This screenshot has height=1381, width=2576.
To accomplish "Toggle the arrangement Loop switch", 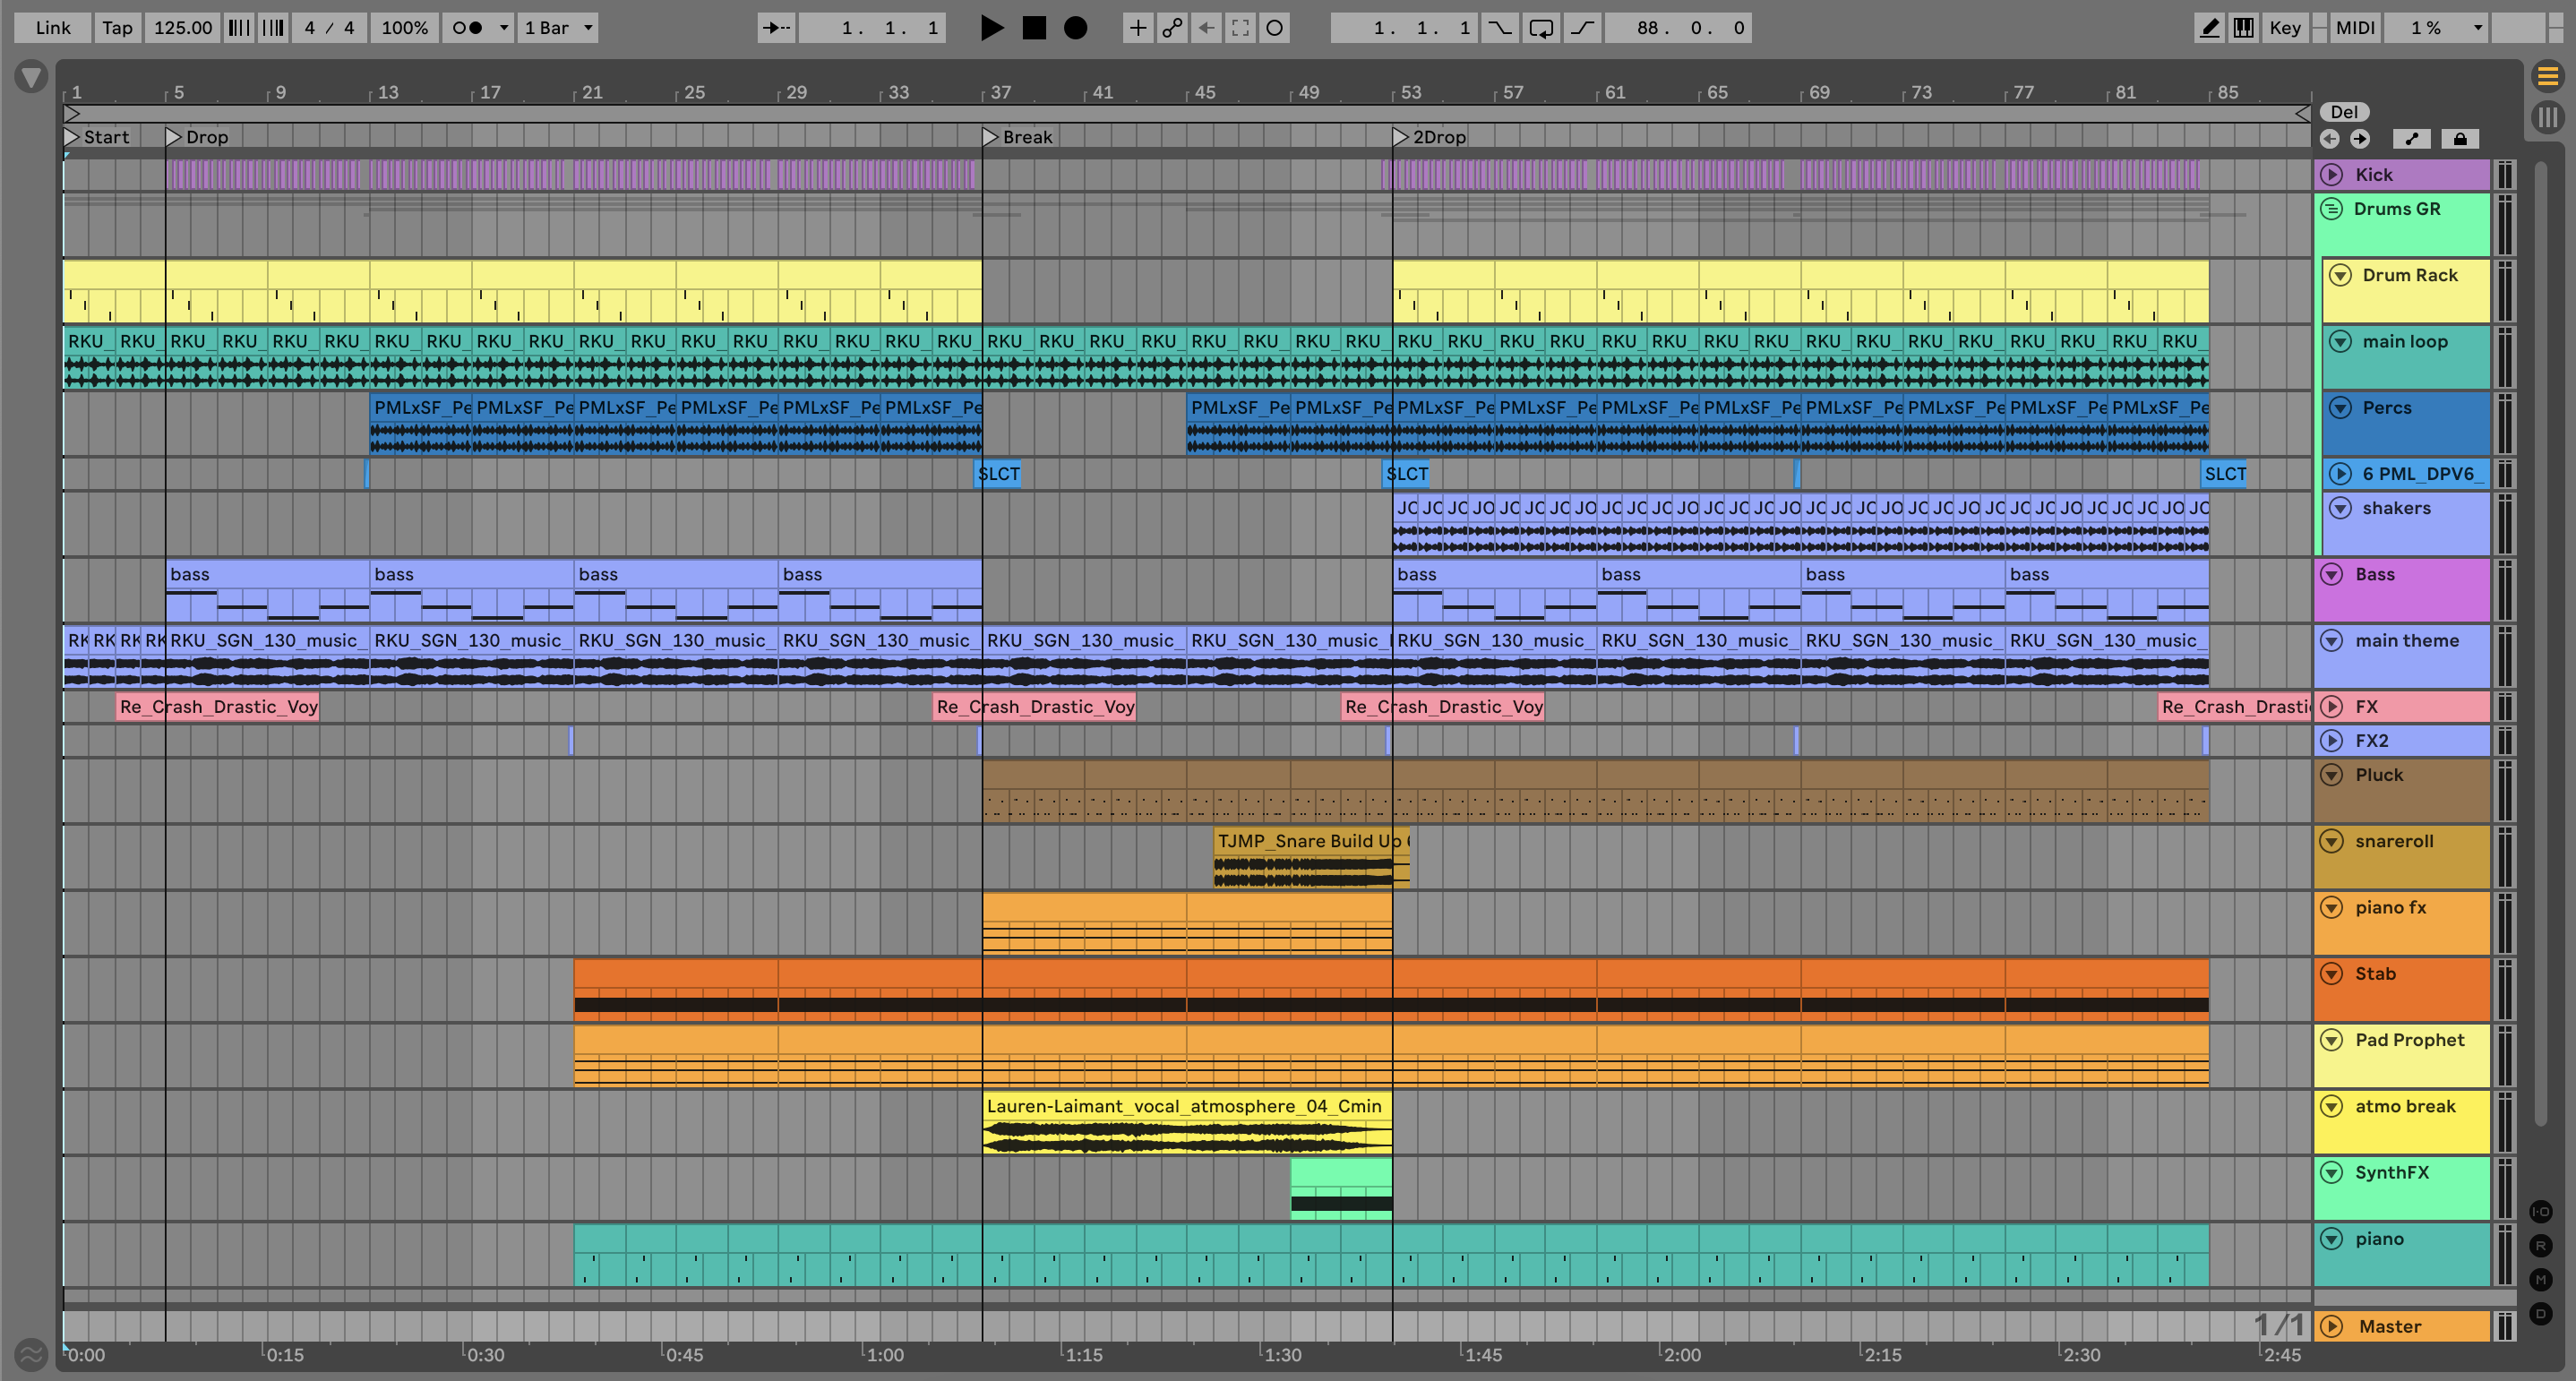I will point(1541,28).
